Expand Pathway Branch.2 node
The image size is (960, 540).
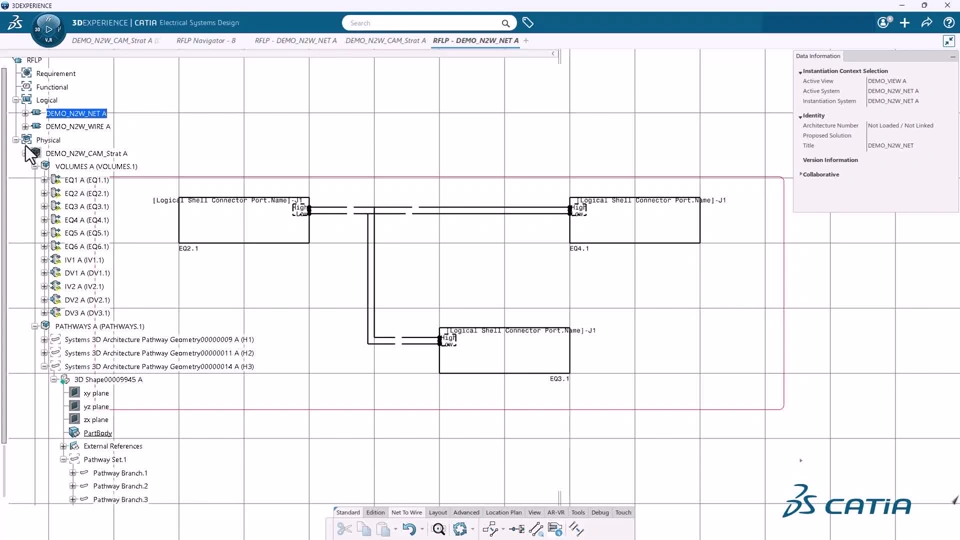(x=73, y=486)
